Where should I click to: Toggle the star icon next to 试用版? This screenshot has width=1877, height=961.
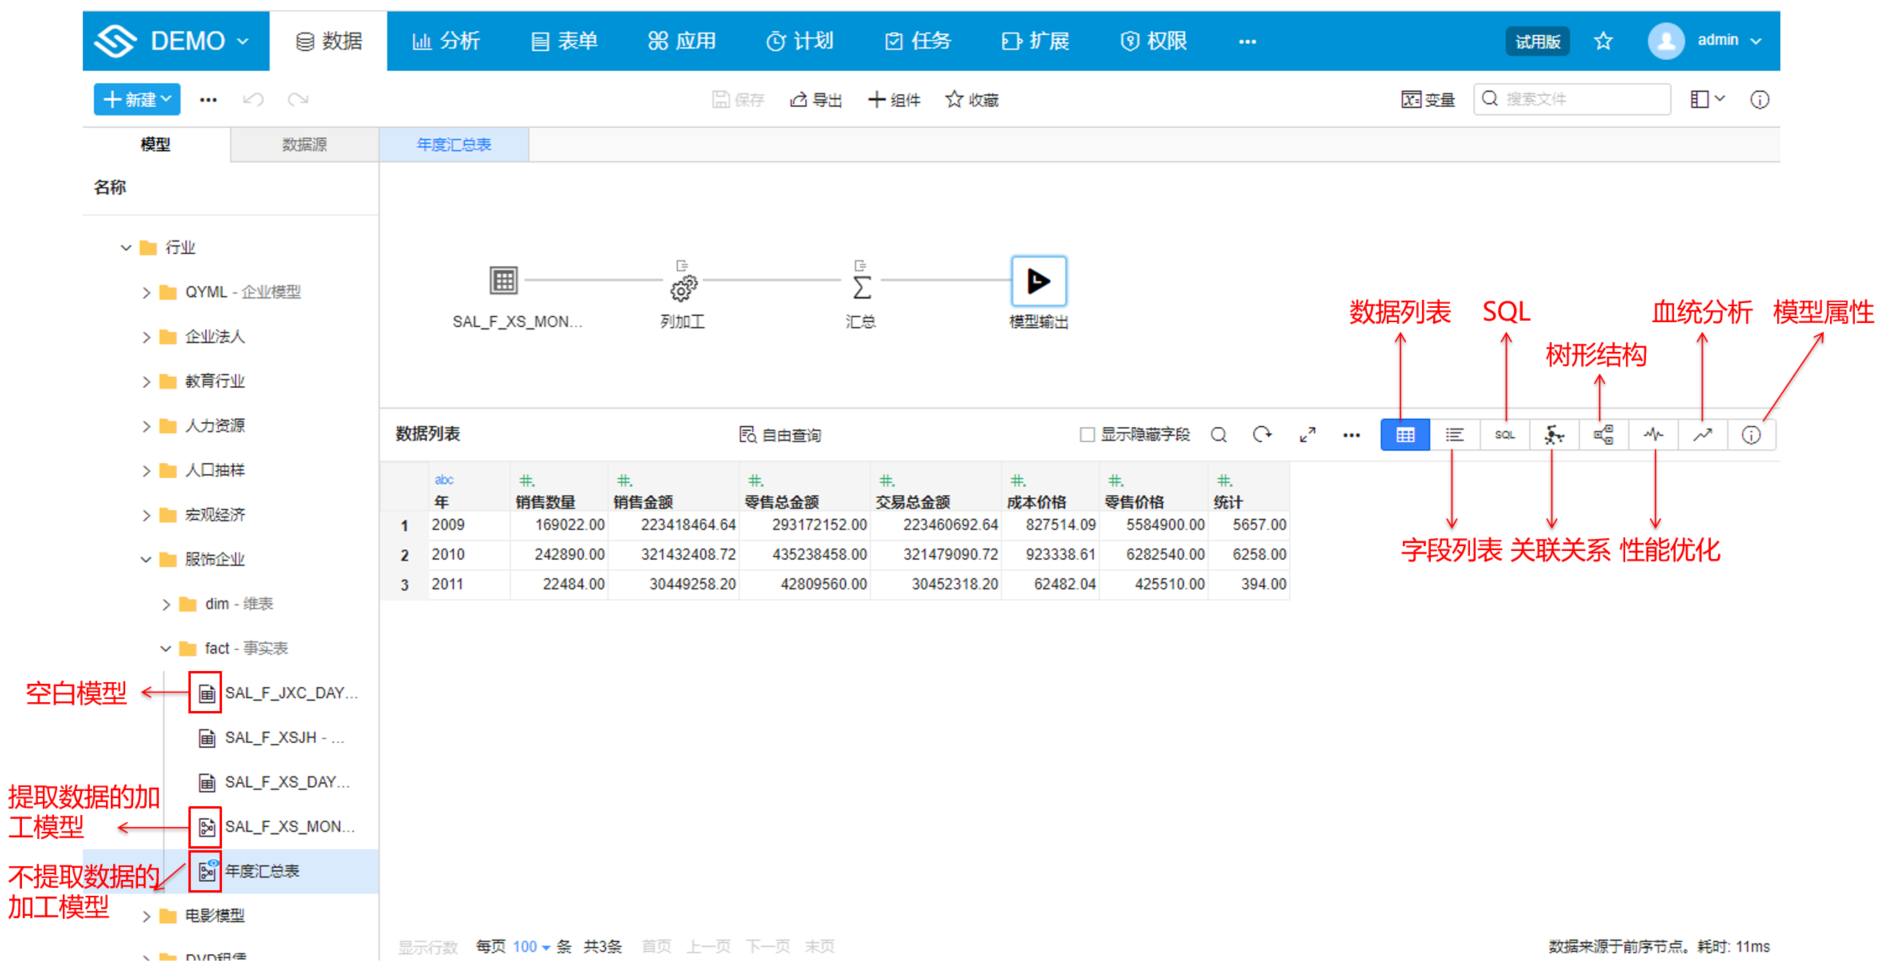pyautogui.click(x=1603, y=40)
